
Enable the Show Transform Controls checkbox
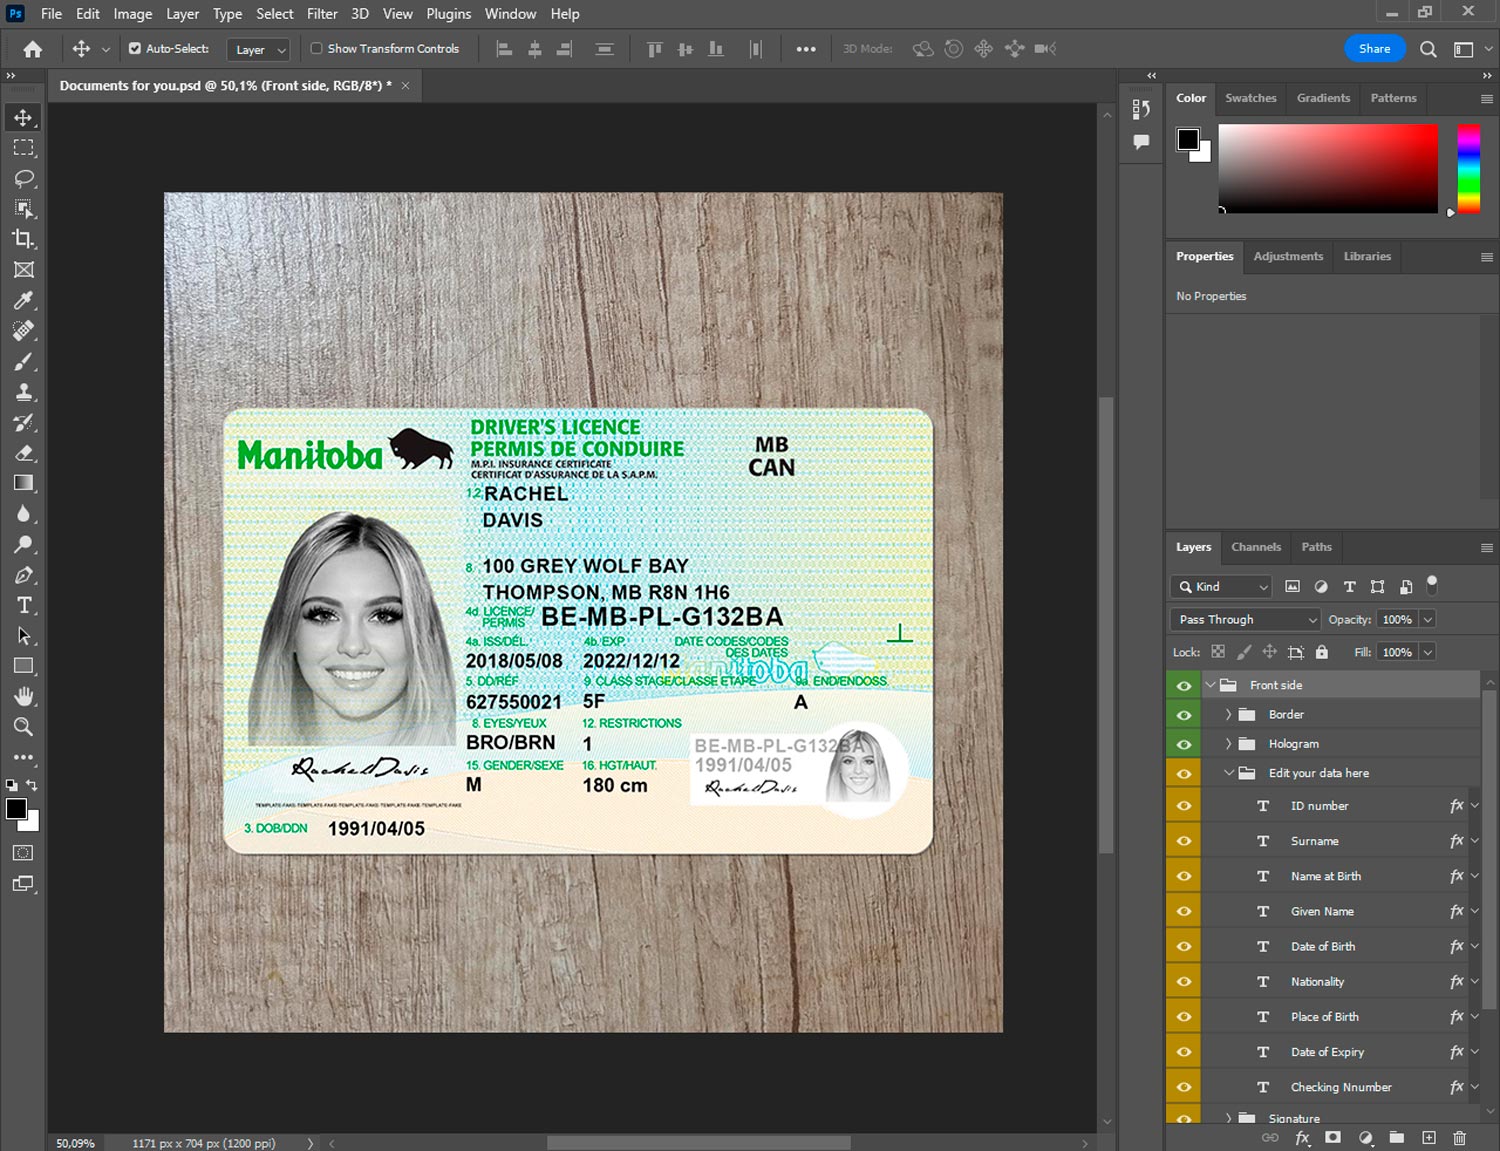(x=316, y=48)
